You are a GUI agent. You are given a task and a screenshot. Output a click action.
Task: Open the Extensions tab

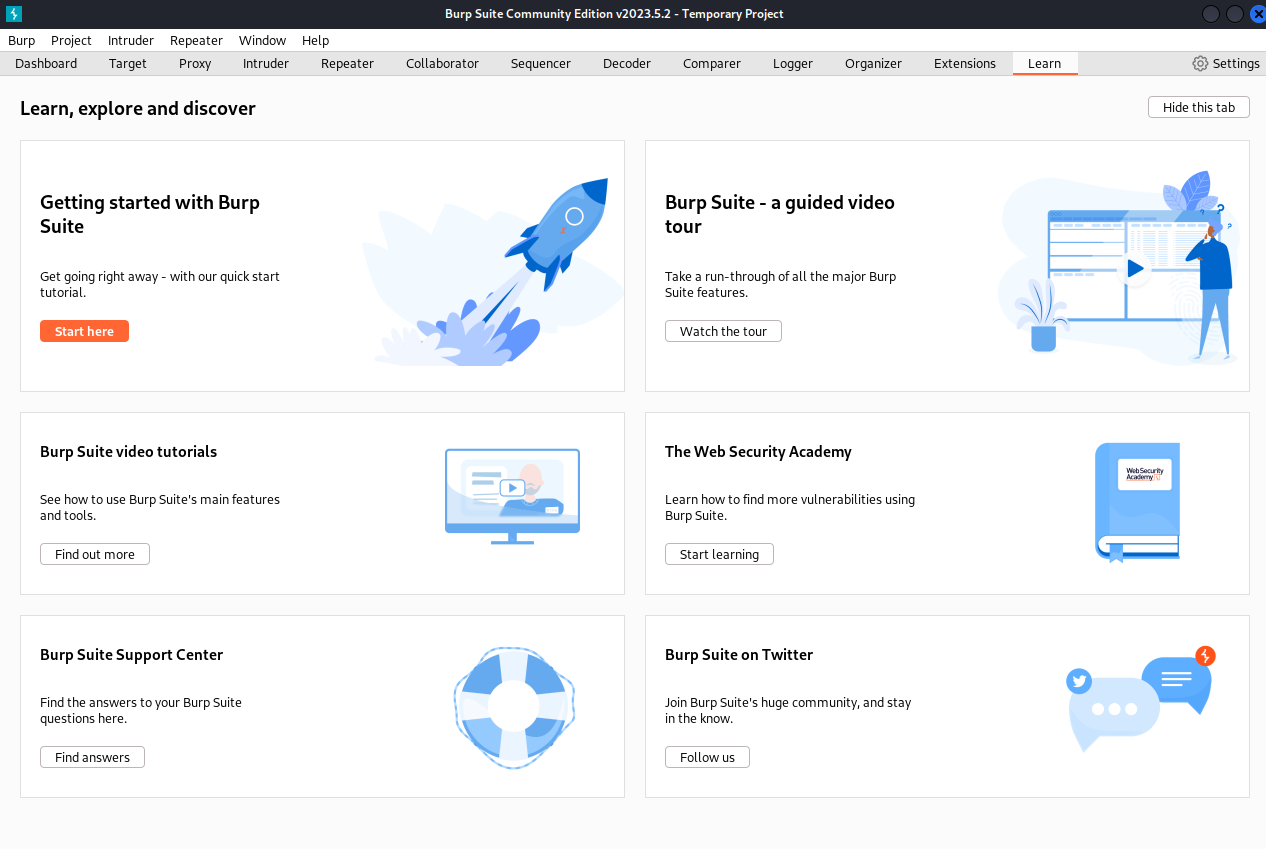coord(965,63)
